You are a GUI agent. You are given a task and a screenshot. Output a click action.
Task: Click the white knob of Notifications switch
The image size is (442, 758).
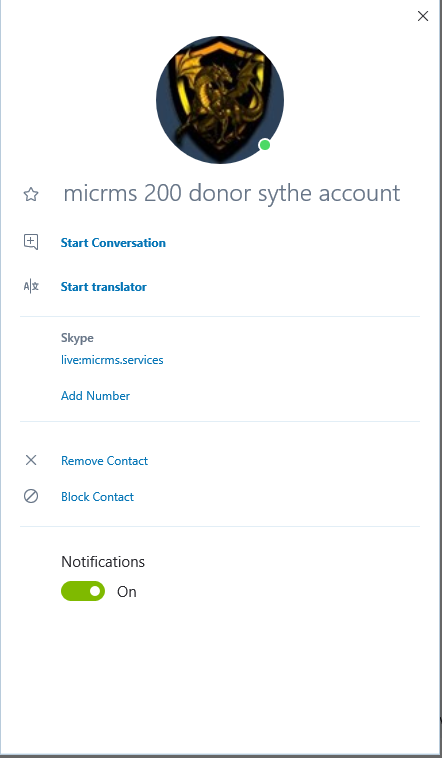pyautogui.click(x=95, y=591)
